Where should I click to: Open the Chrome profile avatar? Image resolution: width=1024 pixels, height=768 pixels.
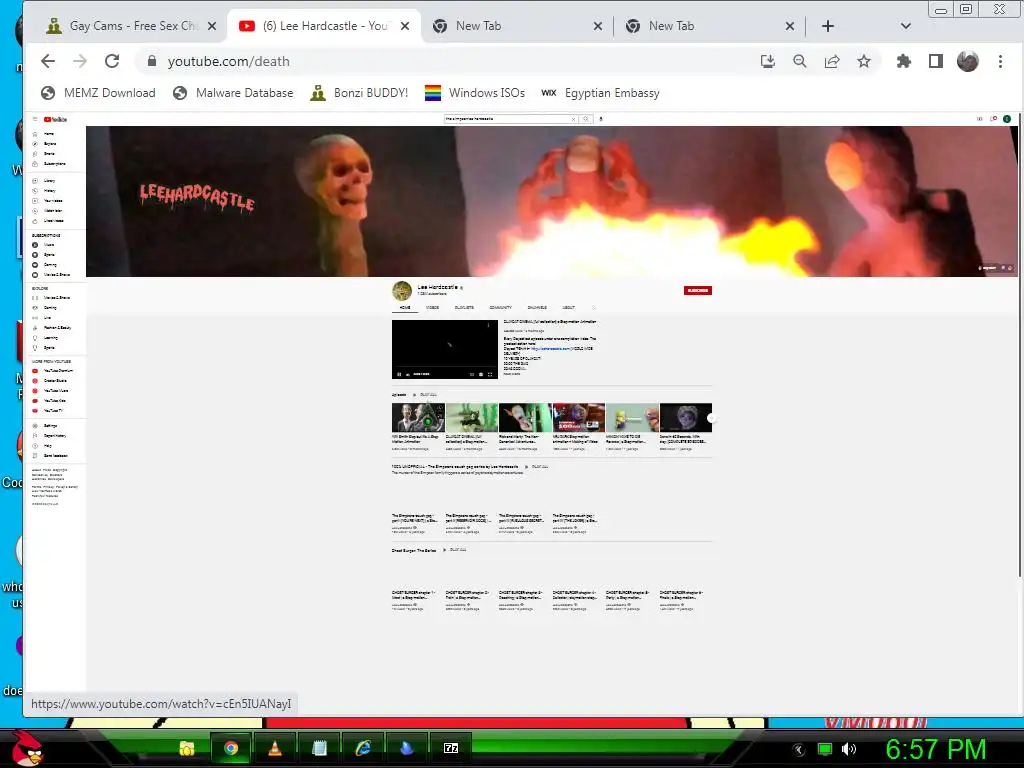(968, 61)
